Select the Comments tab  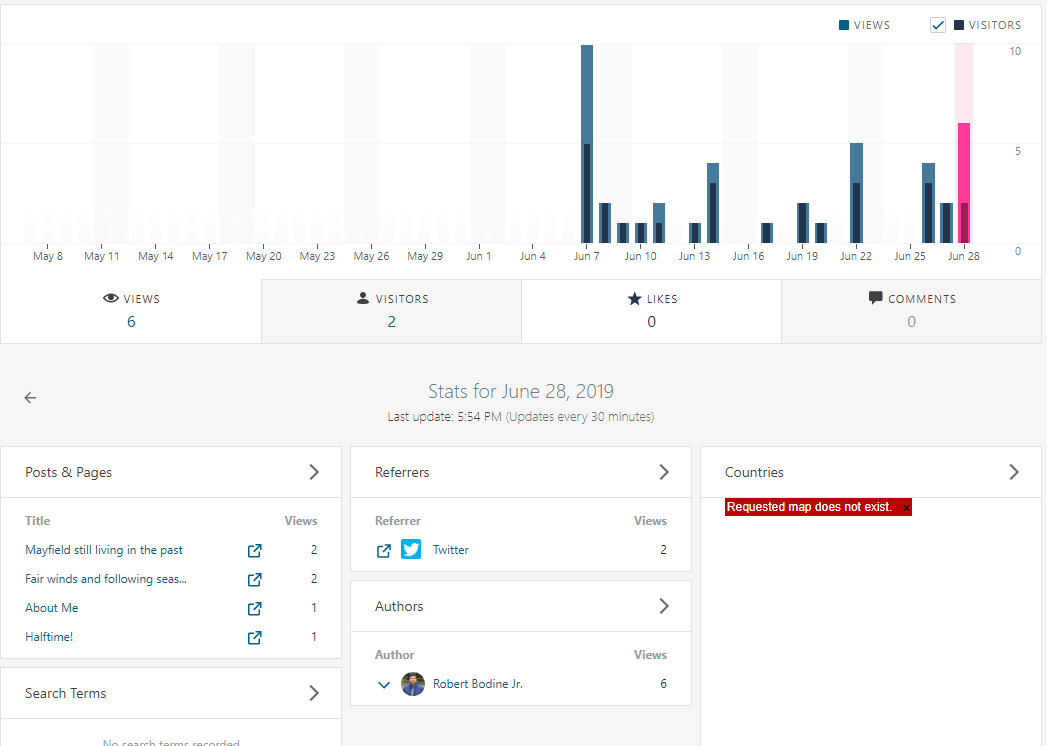click(911, 310)
